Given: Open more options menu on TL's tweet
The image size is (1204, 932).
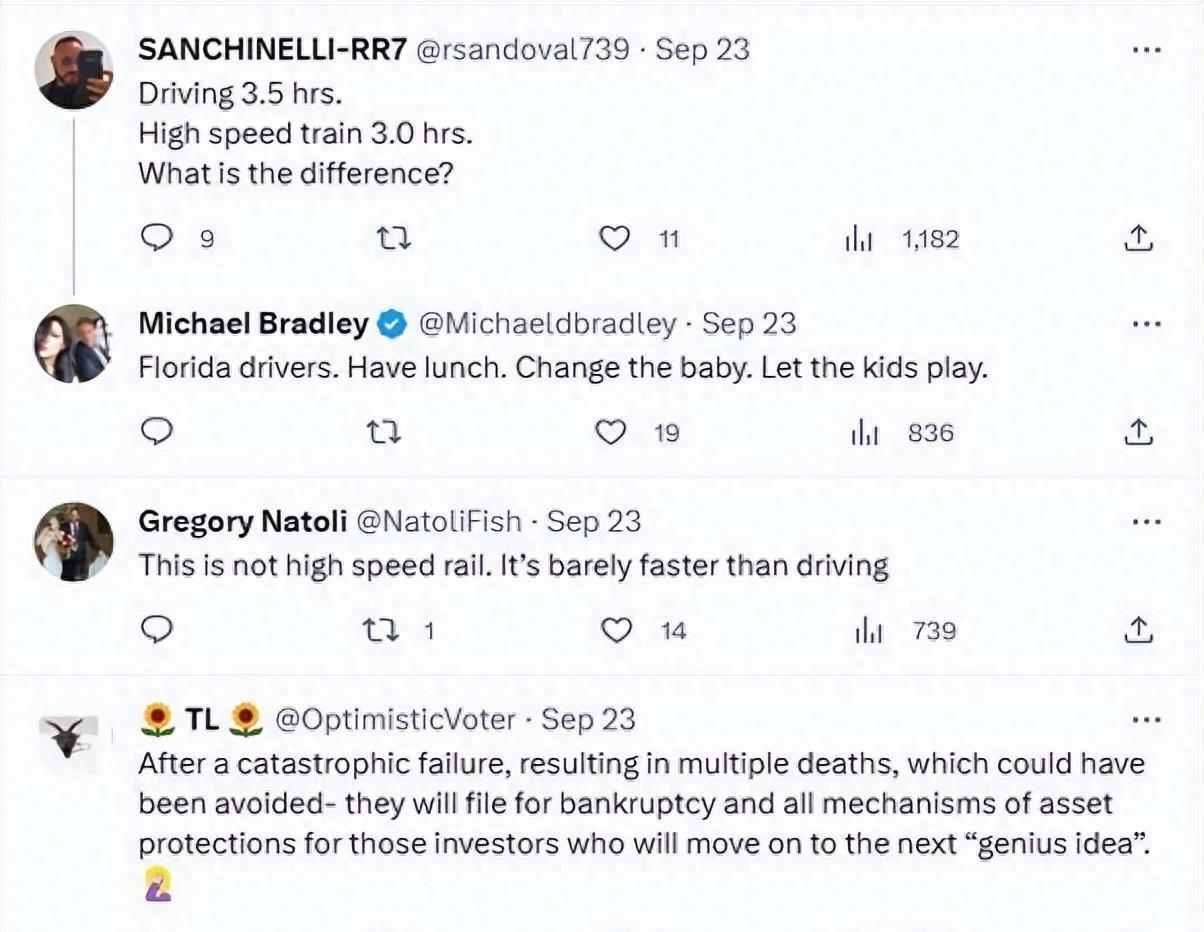Looking at the screenshot, I should [x=1145, y=720].
